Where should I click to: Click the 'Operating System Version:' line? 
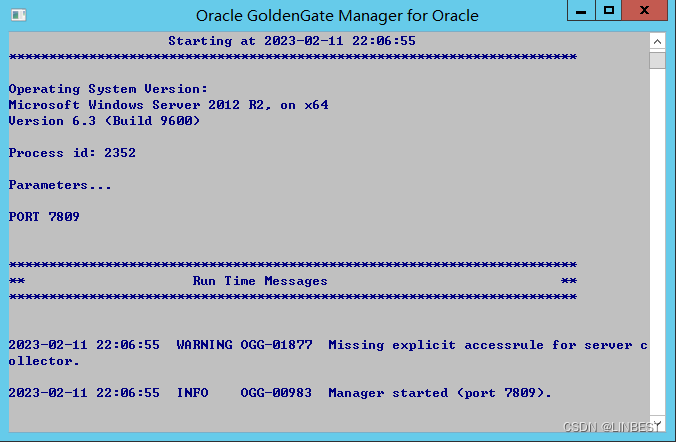coord(108,89)
